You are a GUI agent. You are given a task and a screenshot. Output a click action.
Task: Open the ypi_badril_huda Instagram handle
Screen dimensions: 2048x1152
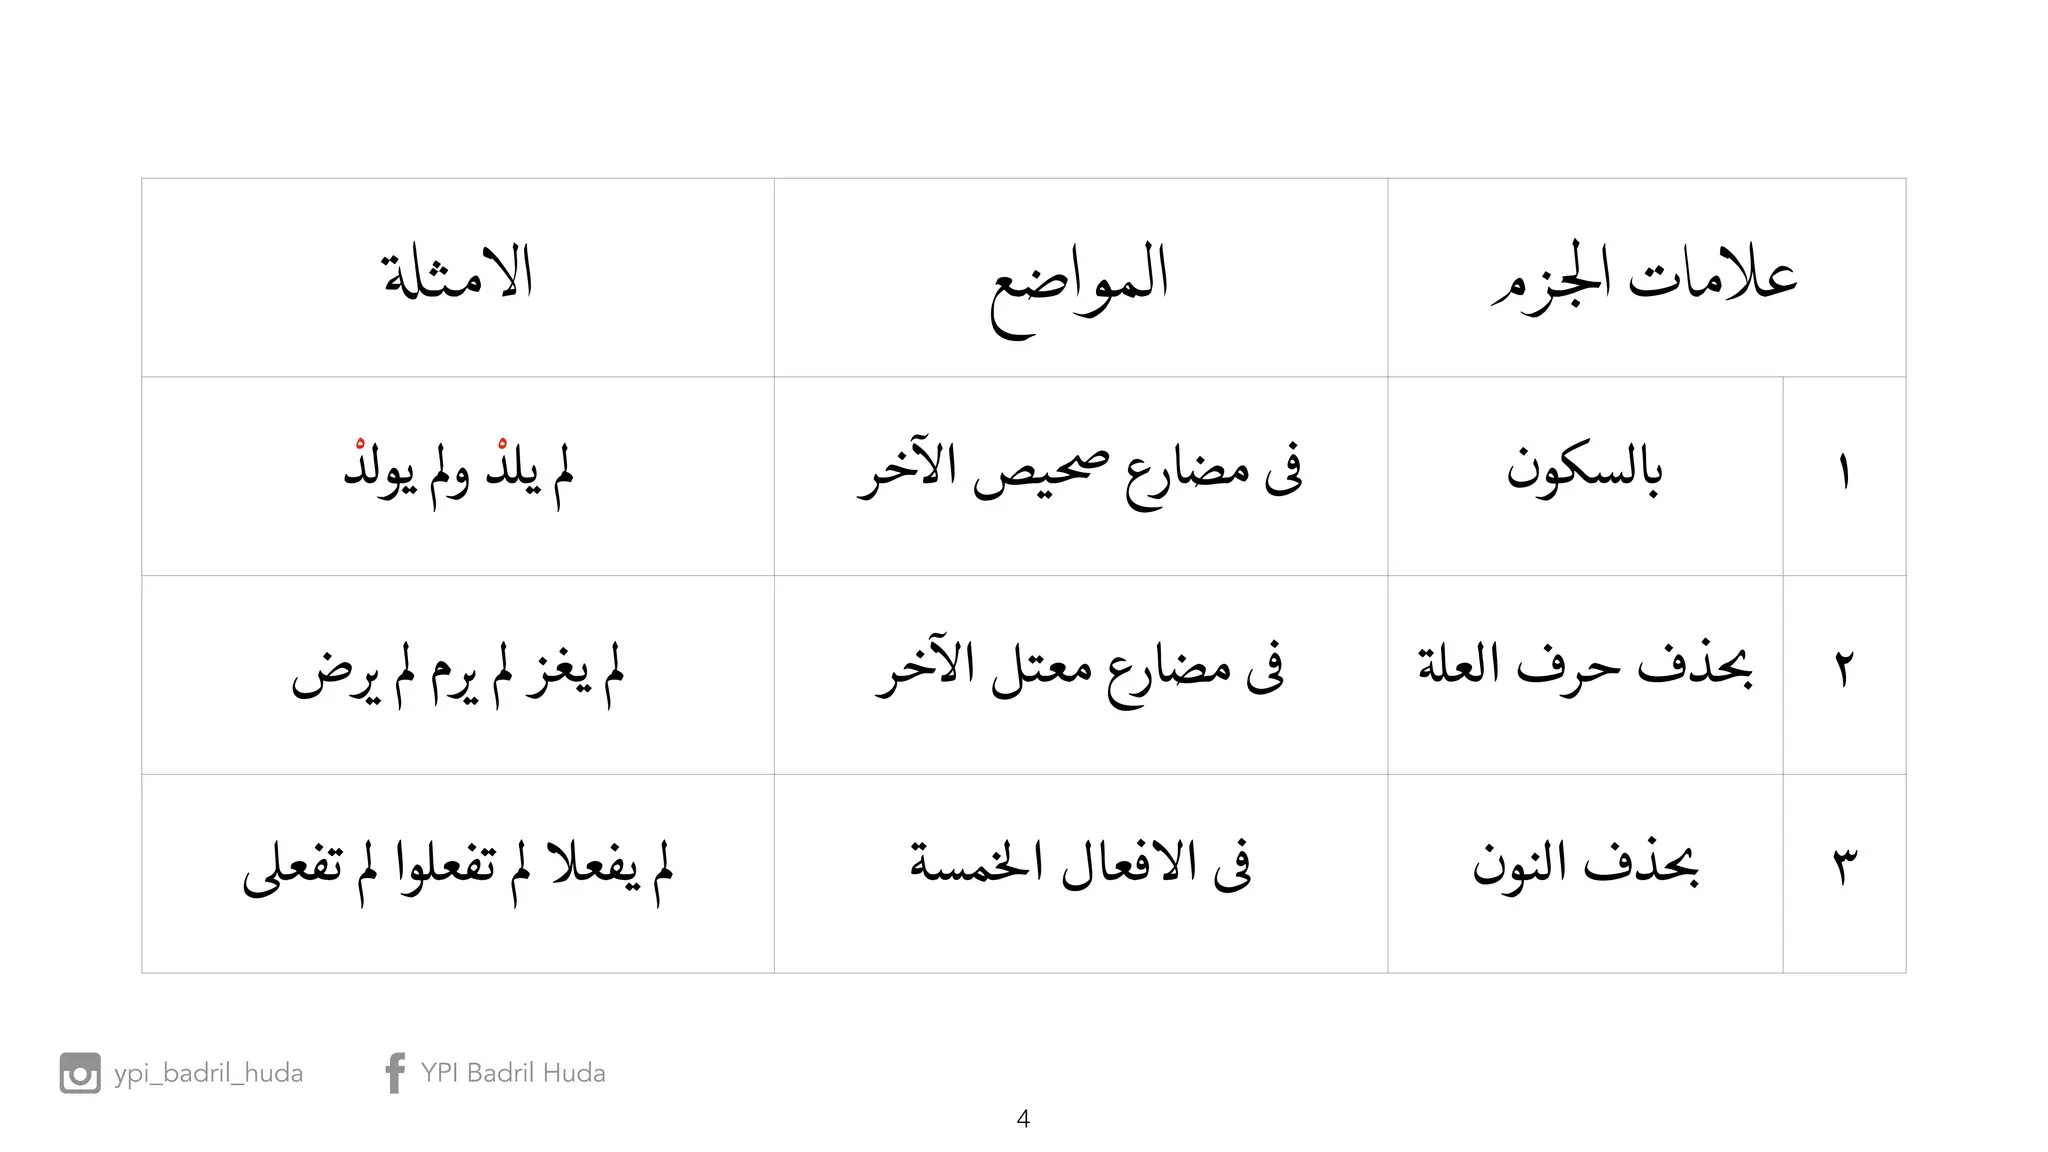point(208,1073)
